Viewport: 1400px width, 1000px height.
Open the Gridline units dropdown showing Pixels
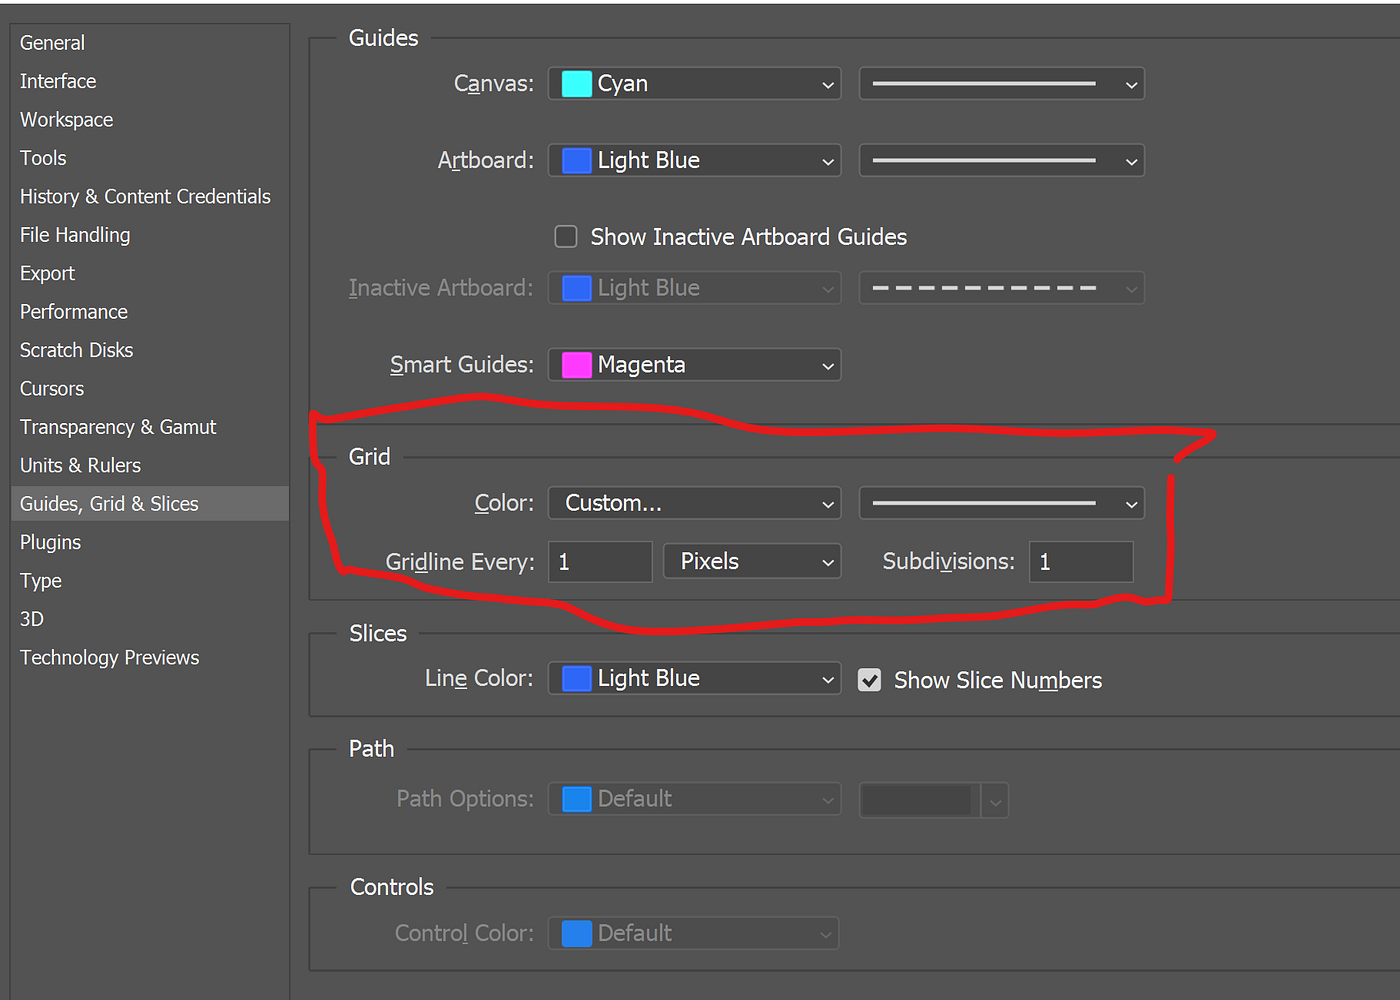tap(752, 561)
